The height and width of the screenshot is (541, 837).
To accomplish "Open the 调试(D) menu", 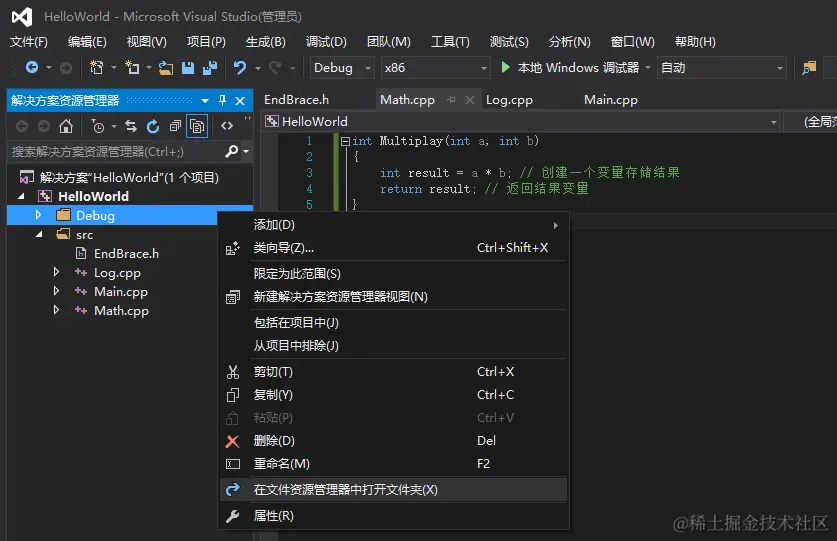I will 326,42.
